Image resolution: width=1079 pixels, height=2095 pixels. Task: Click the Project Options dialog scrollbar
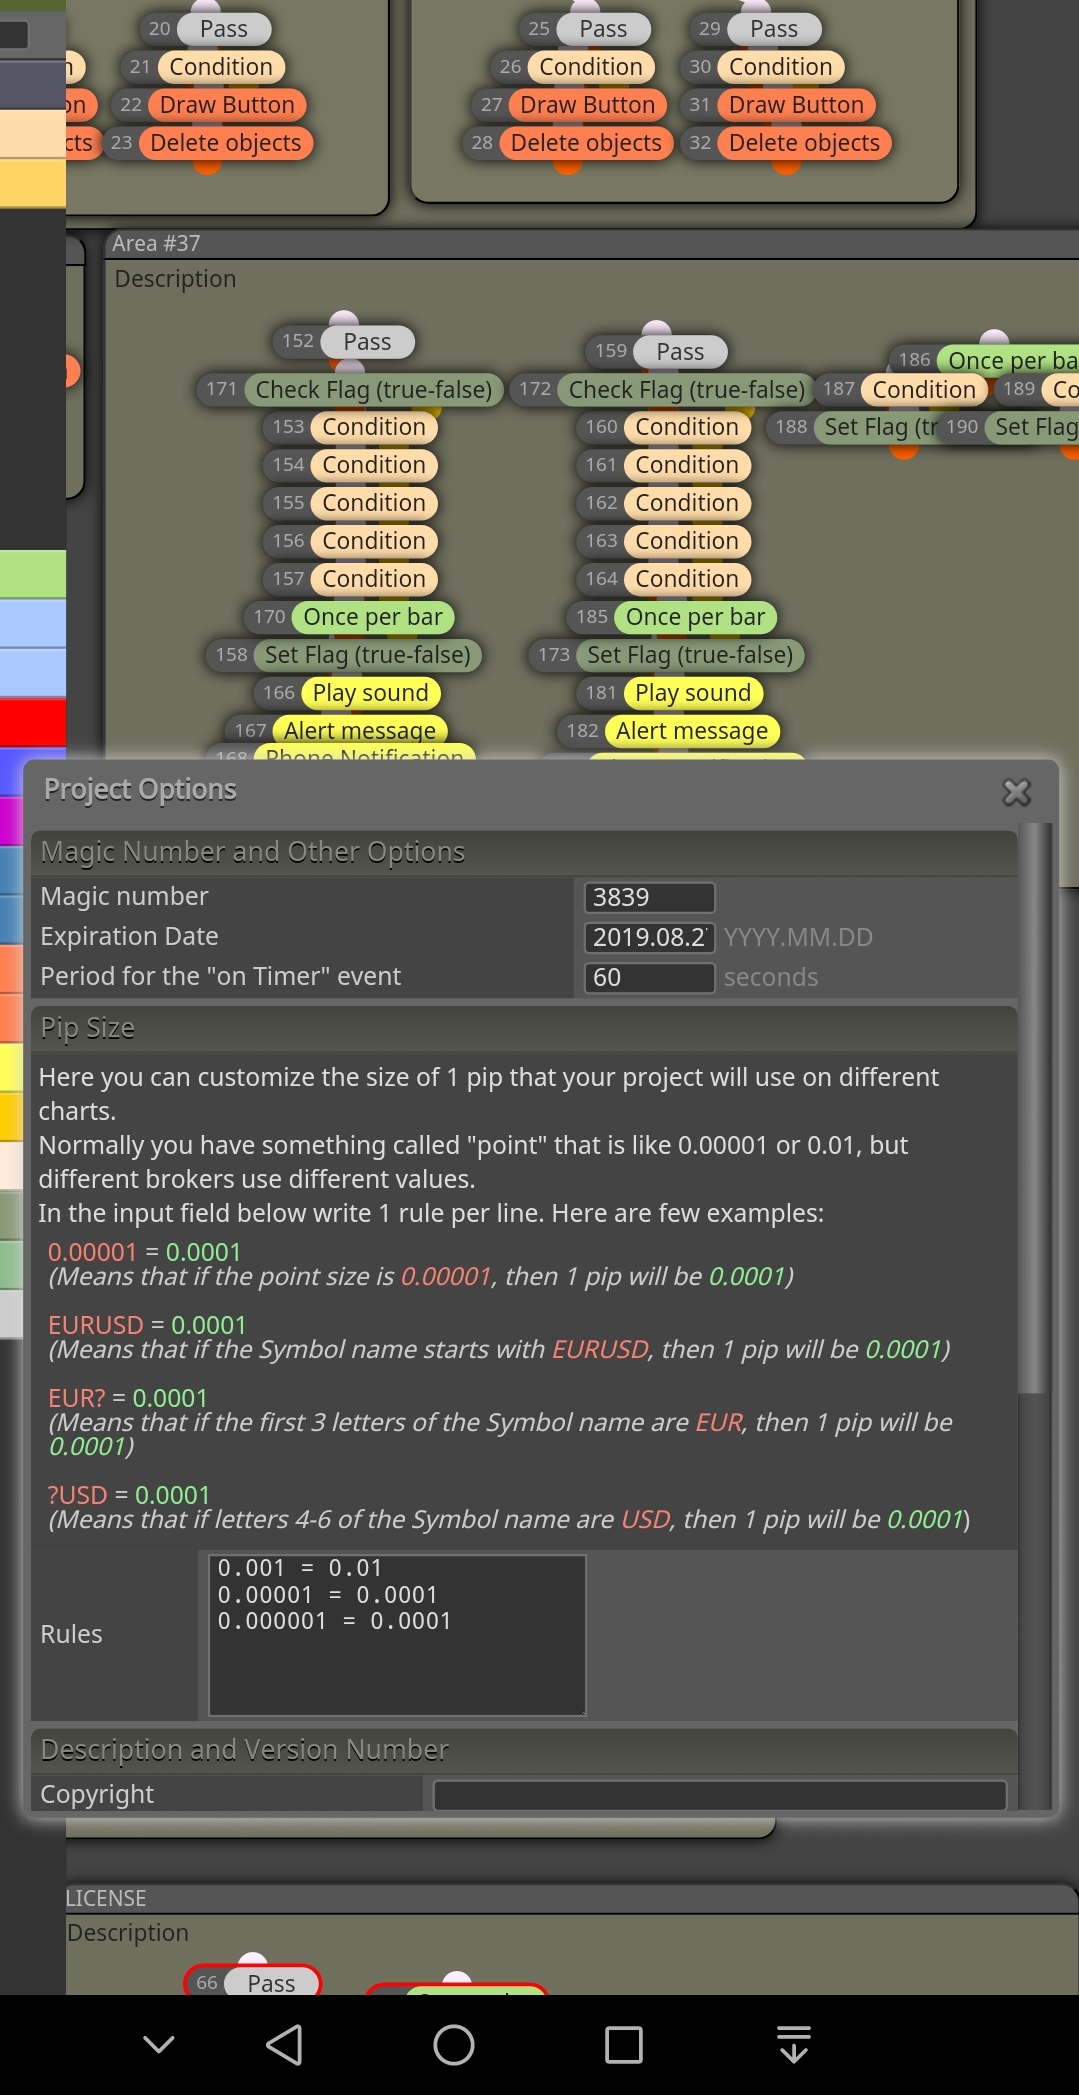1034,1108
